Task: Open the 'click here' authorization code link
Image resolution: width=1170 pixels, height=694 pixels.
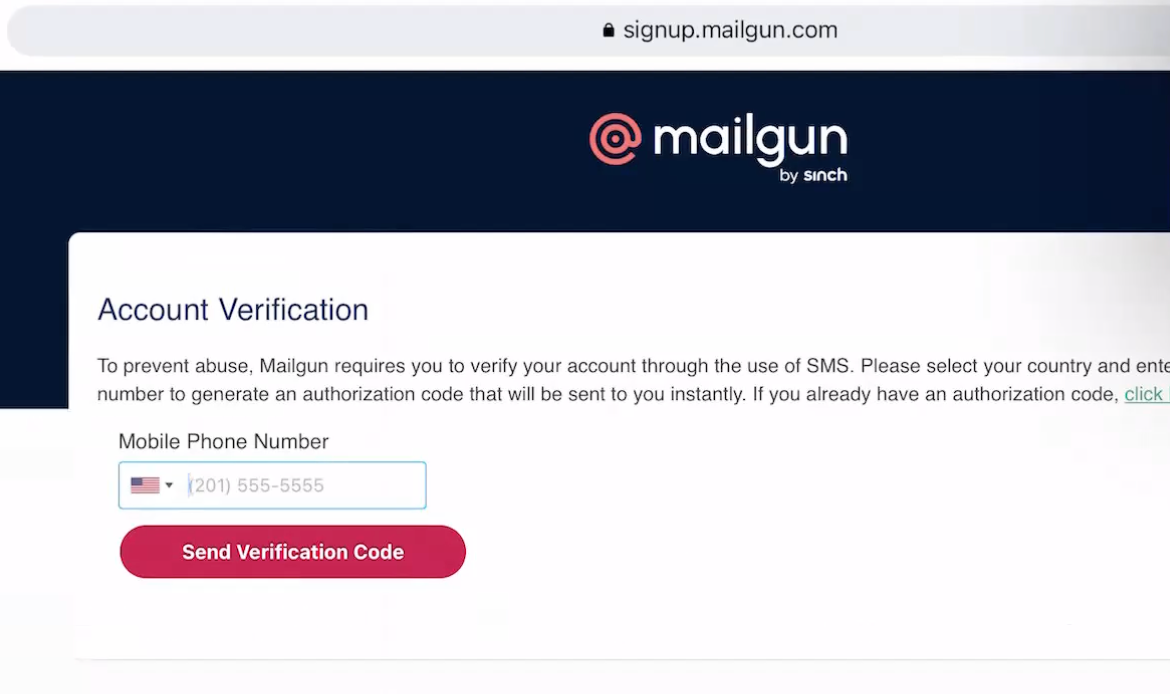Action: pyautogui.click(x=1146, y=394)
